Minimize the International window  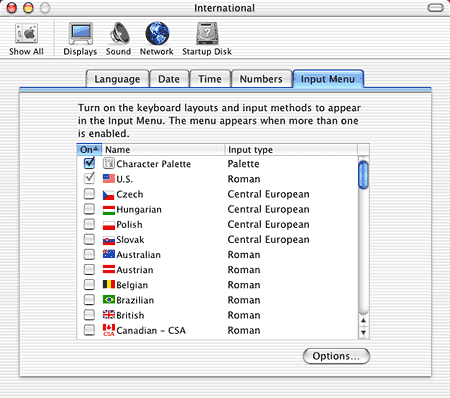(x=28, y=8)
